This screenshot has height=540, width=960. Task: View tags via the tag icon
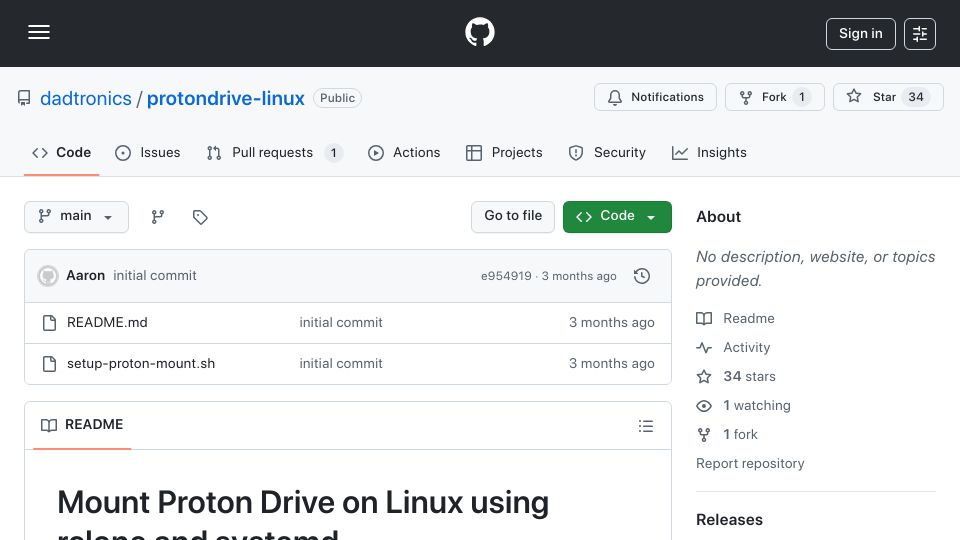point(200,217)
